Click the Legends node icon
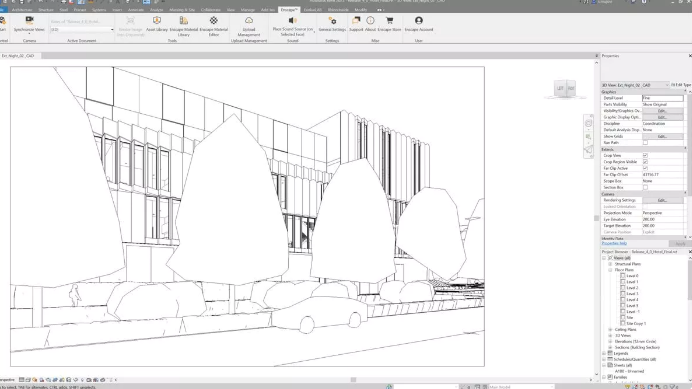 pyautogui.click(x=610, y=353)
